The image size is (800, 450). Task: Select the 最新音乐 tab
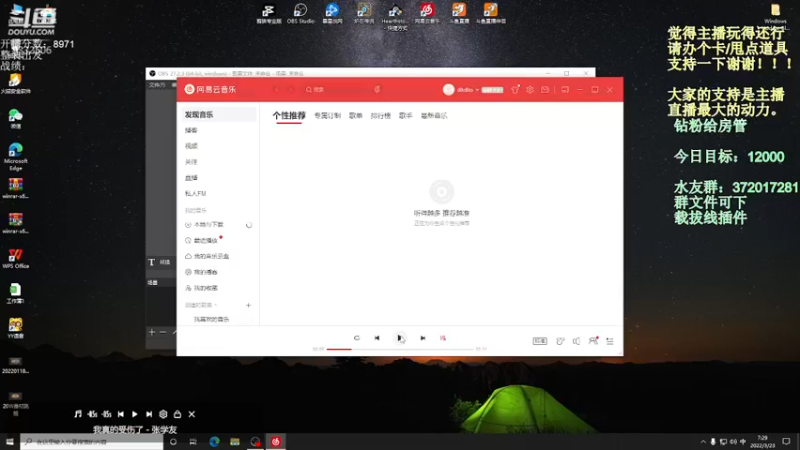click(434, 116)
